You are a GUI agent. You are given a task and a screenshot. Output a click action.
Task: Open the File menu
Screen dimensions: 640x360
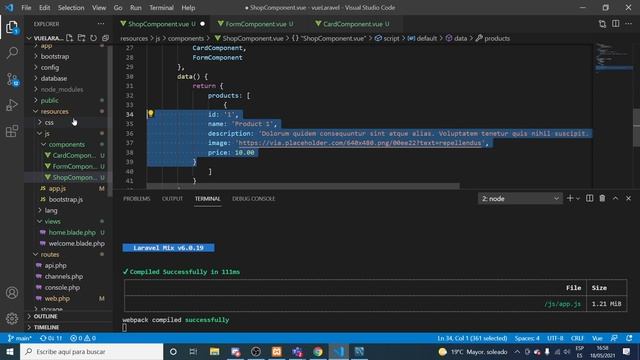click(x=26, y=7)
